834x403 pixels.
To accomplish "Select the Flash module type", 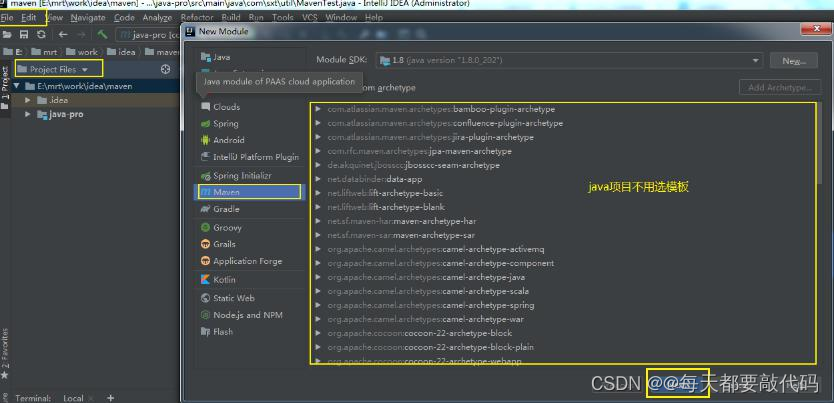I will click(x=216, y=332).
